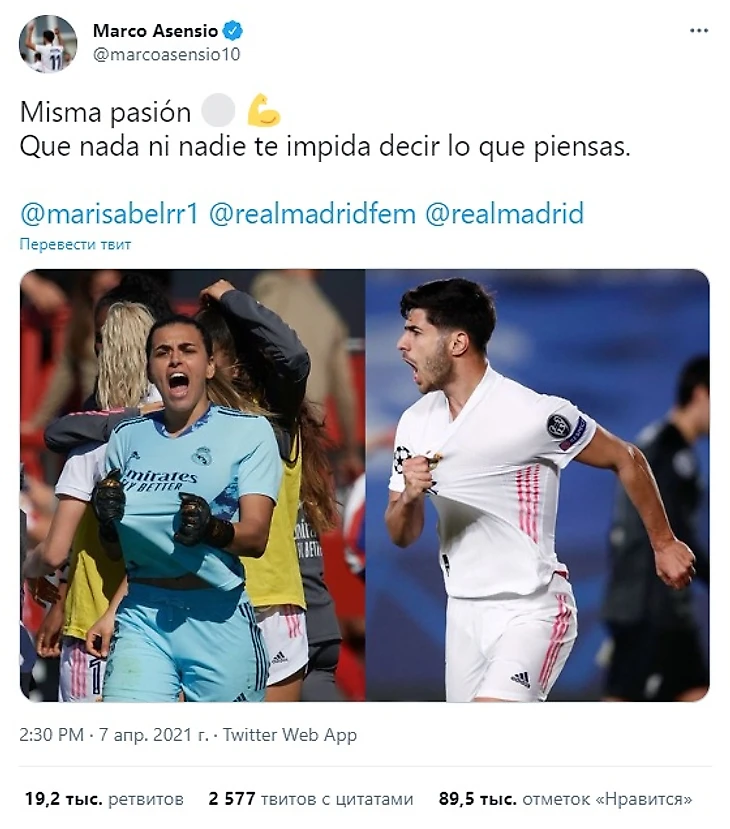Open the @realmadrid mention
The height and width of the screenshot is (829, 730).
tap(505, 214)
